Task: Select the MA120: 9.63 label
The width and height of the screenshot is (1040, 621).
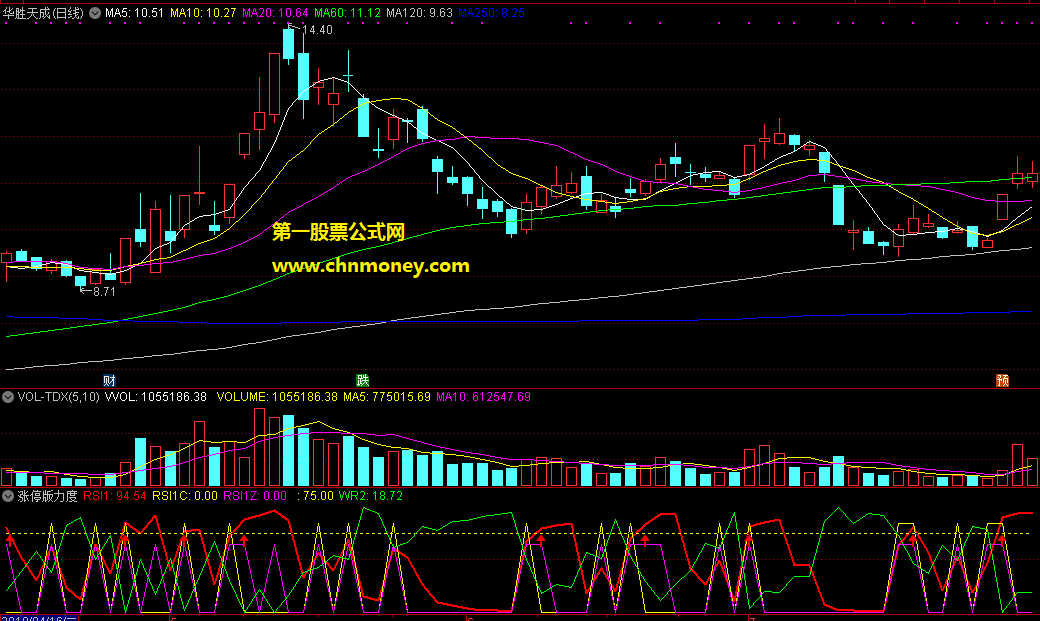Action: 419,13
